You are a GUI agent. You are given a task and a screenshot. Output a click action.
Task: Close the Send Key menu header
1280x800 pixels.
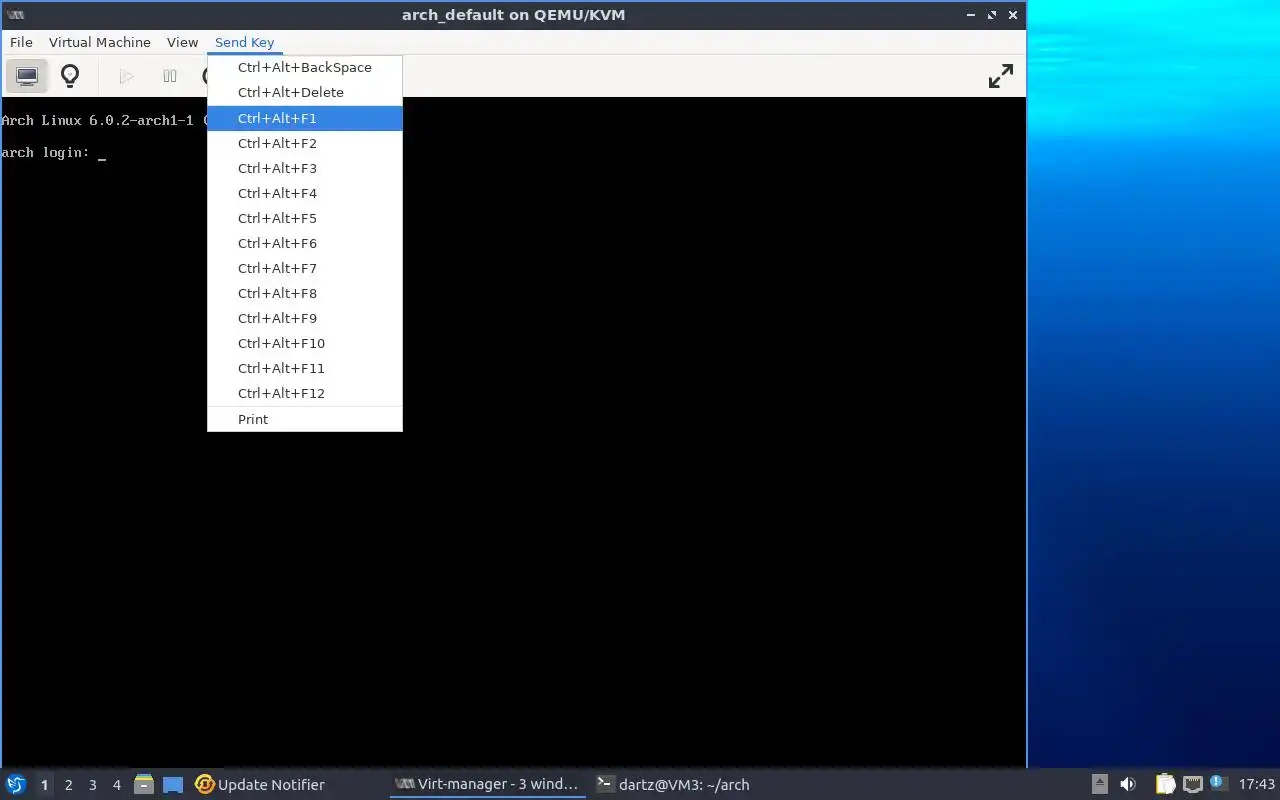(244, 42)
